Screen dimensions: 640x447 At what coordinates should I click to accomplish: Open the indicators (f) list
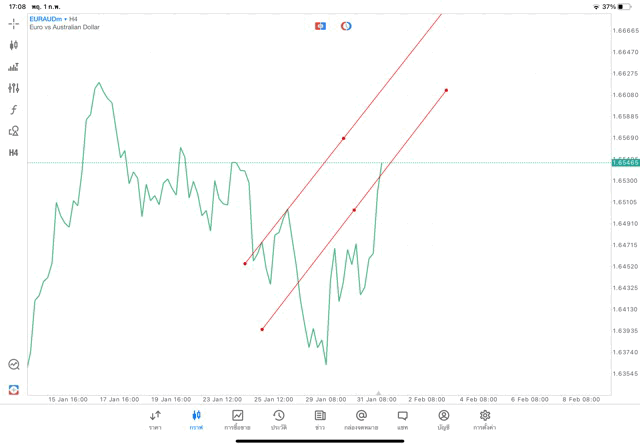tap(14, 110)
